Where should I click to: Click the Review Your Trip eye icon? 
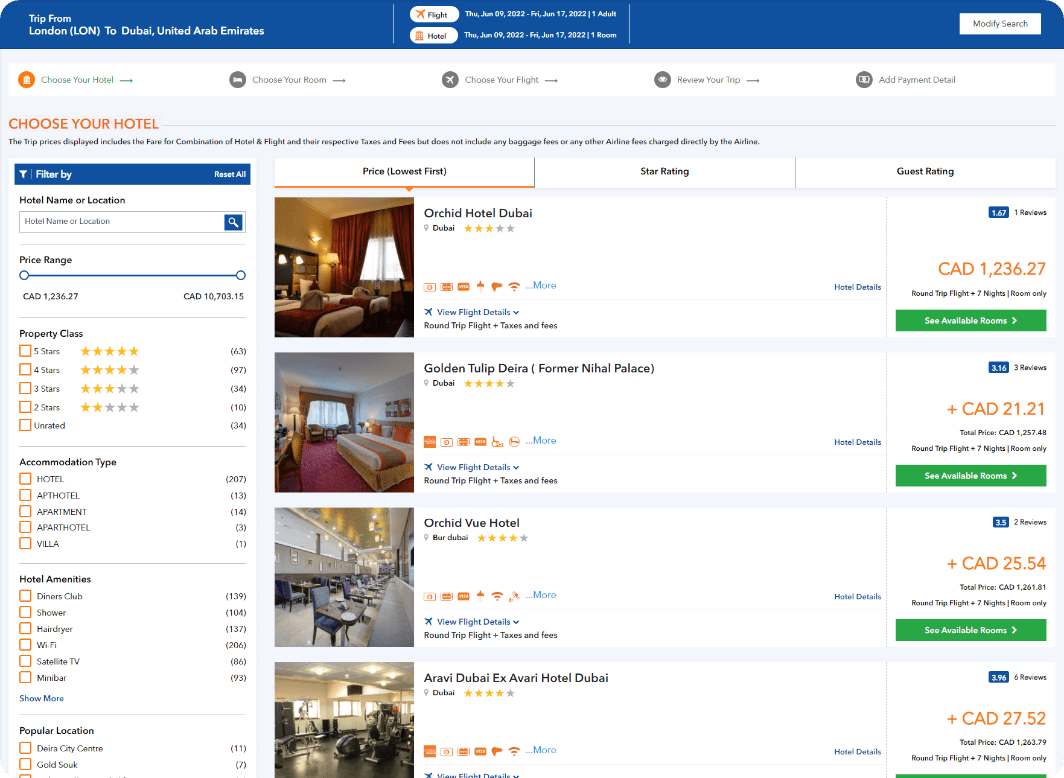tap(662, 80)
